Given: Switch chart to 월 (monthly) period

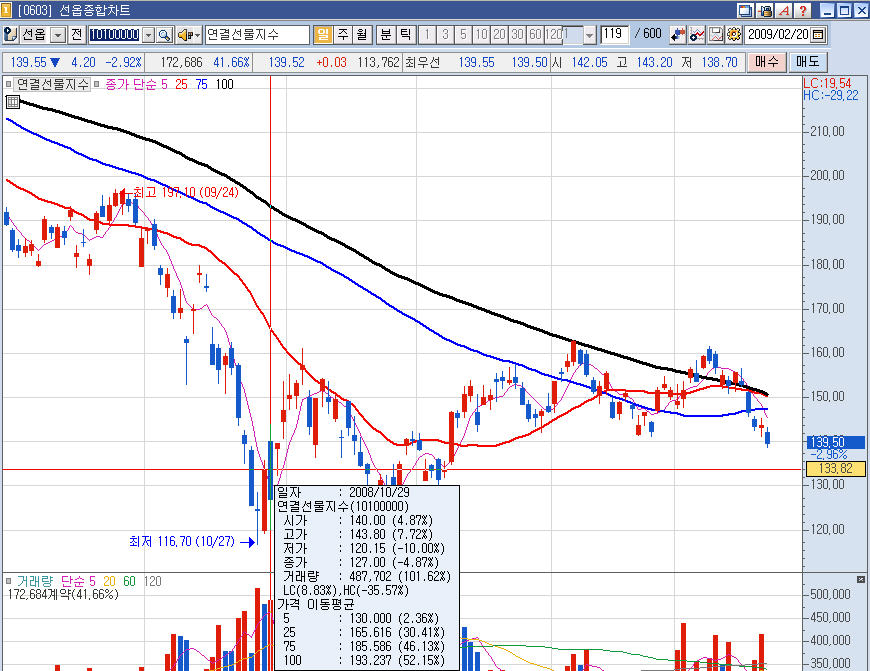Looking at the screenshot, I should [x=361, y=35].
